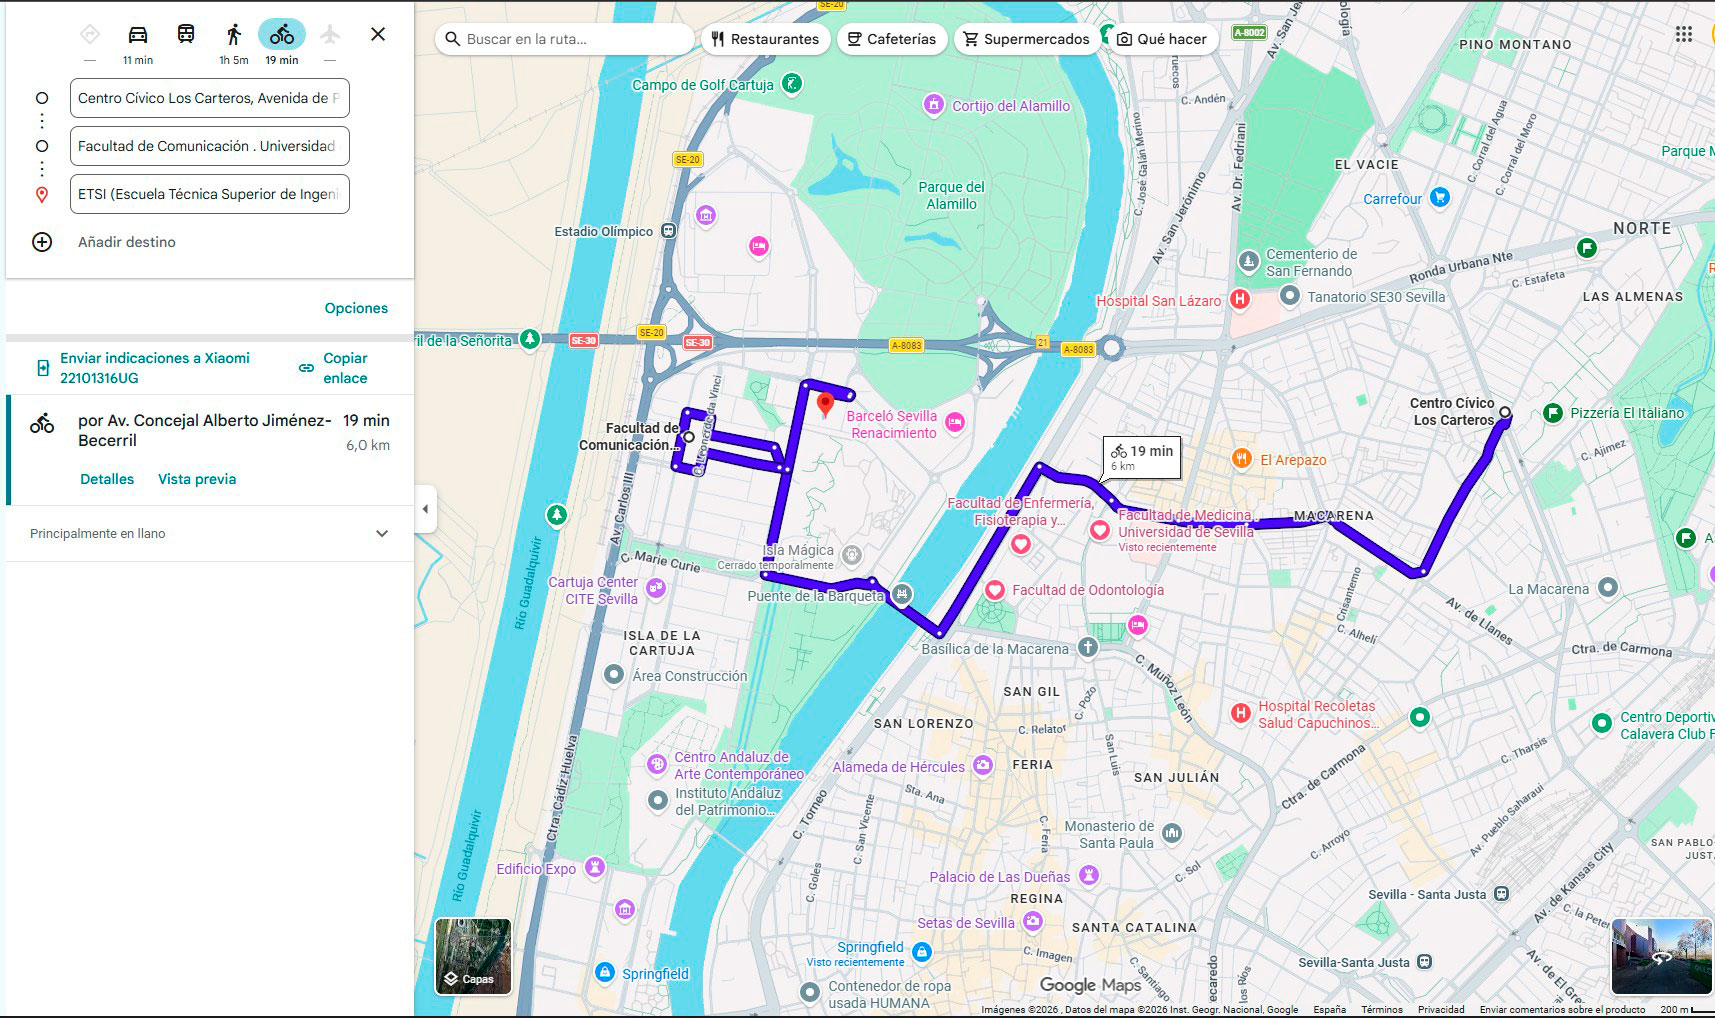Click Isla Mágica marker
The width and height of the screenshot is (1715, 1018).
pos(851,554)
